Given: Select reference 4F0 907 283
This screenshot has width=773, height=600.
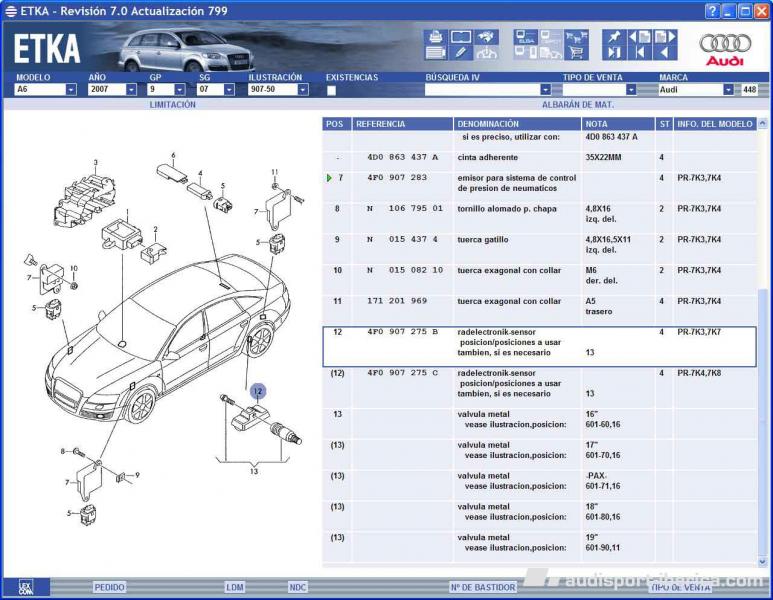Looking at the screenshot, I should tap(397, 177).
